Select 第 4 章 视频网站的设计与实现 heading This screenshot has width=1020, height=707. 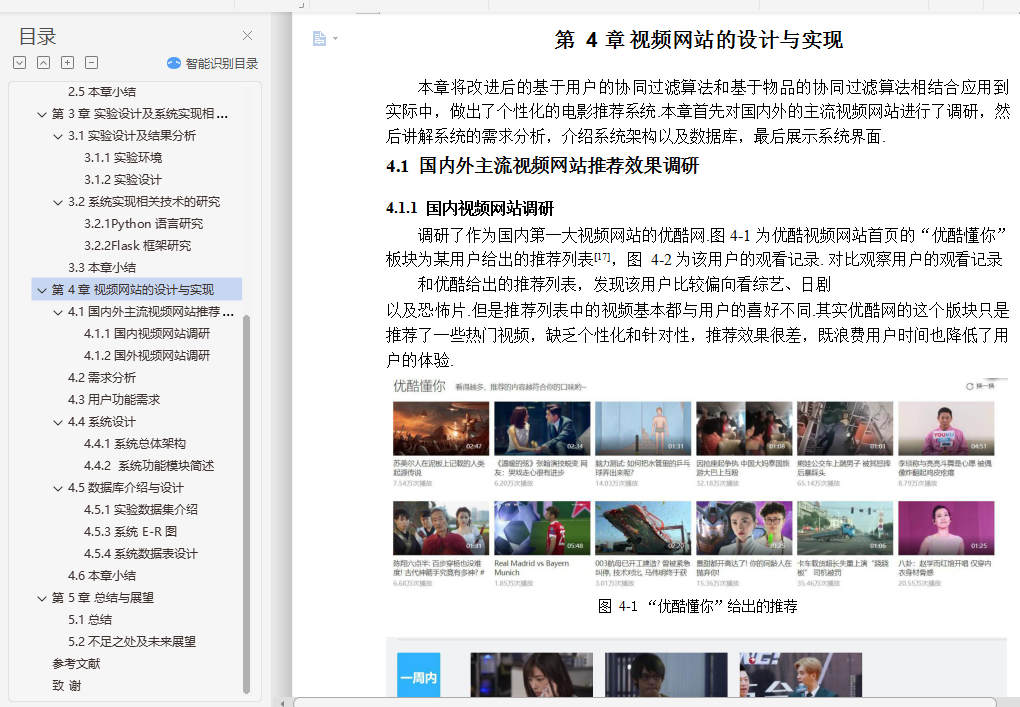pos(133,289)
